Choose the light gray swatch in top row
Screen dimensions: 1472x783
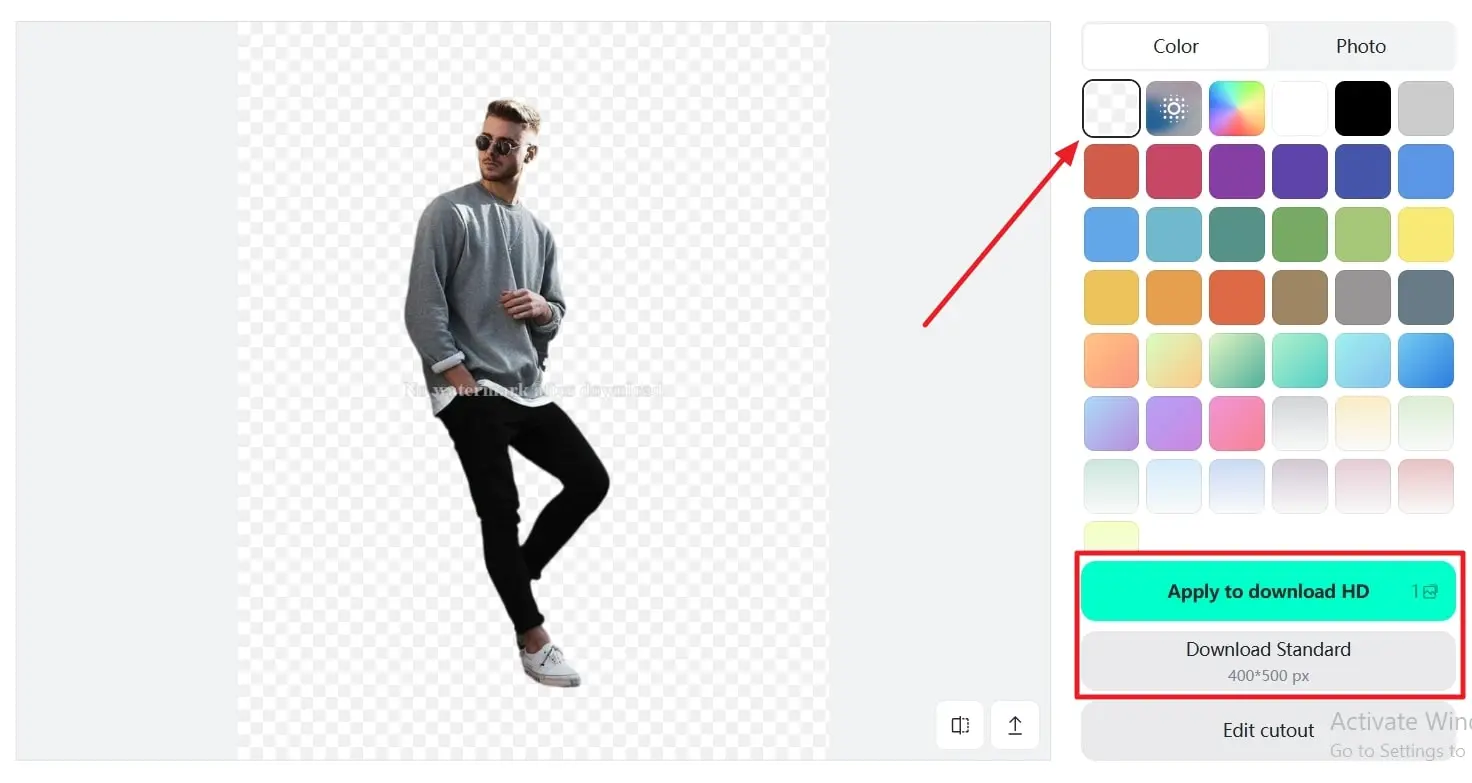tap(1426, 108)
